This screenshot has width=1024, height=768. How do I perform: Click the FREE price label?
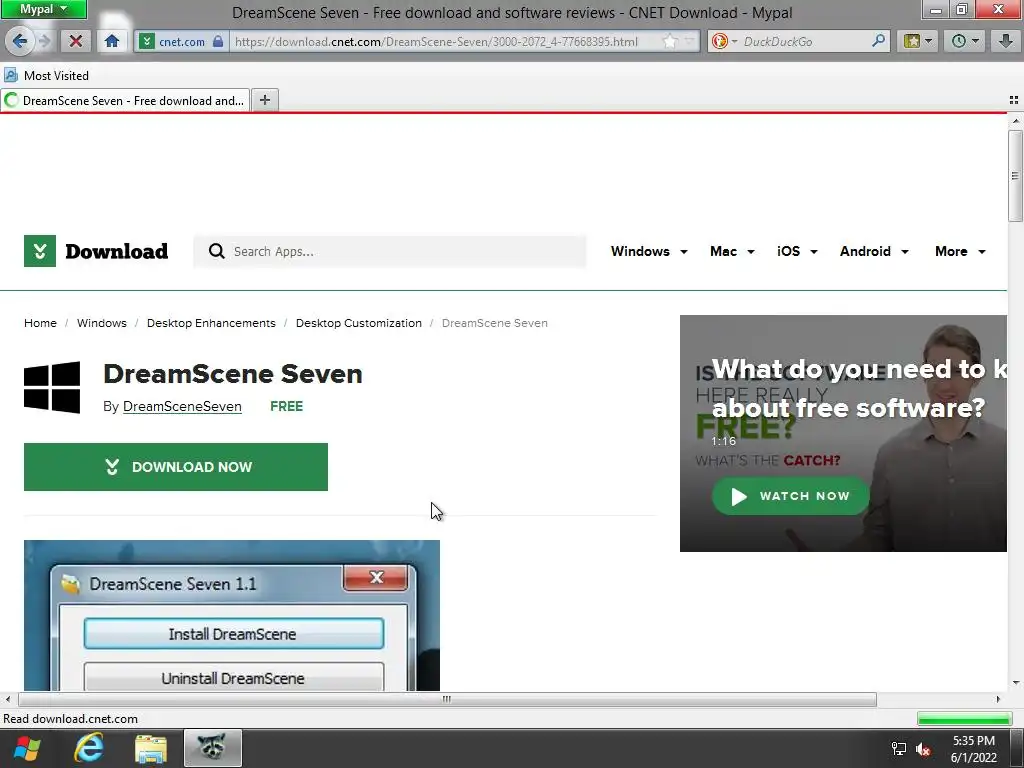coord(287,406)
